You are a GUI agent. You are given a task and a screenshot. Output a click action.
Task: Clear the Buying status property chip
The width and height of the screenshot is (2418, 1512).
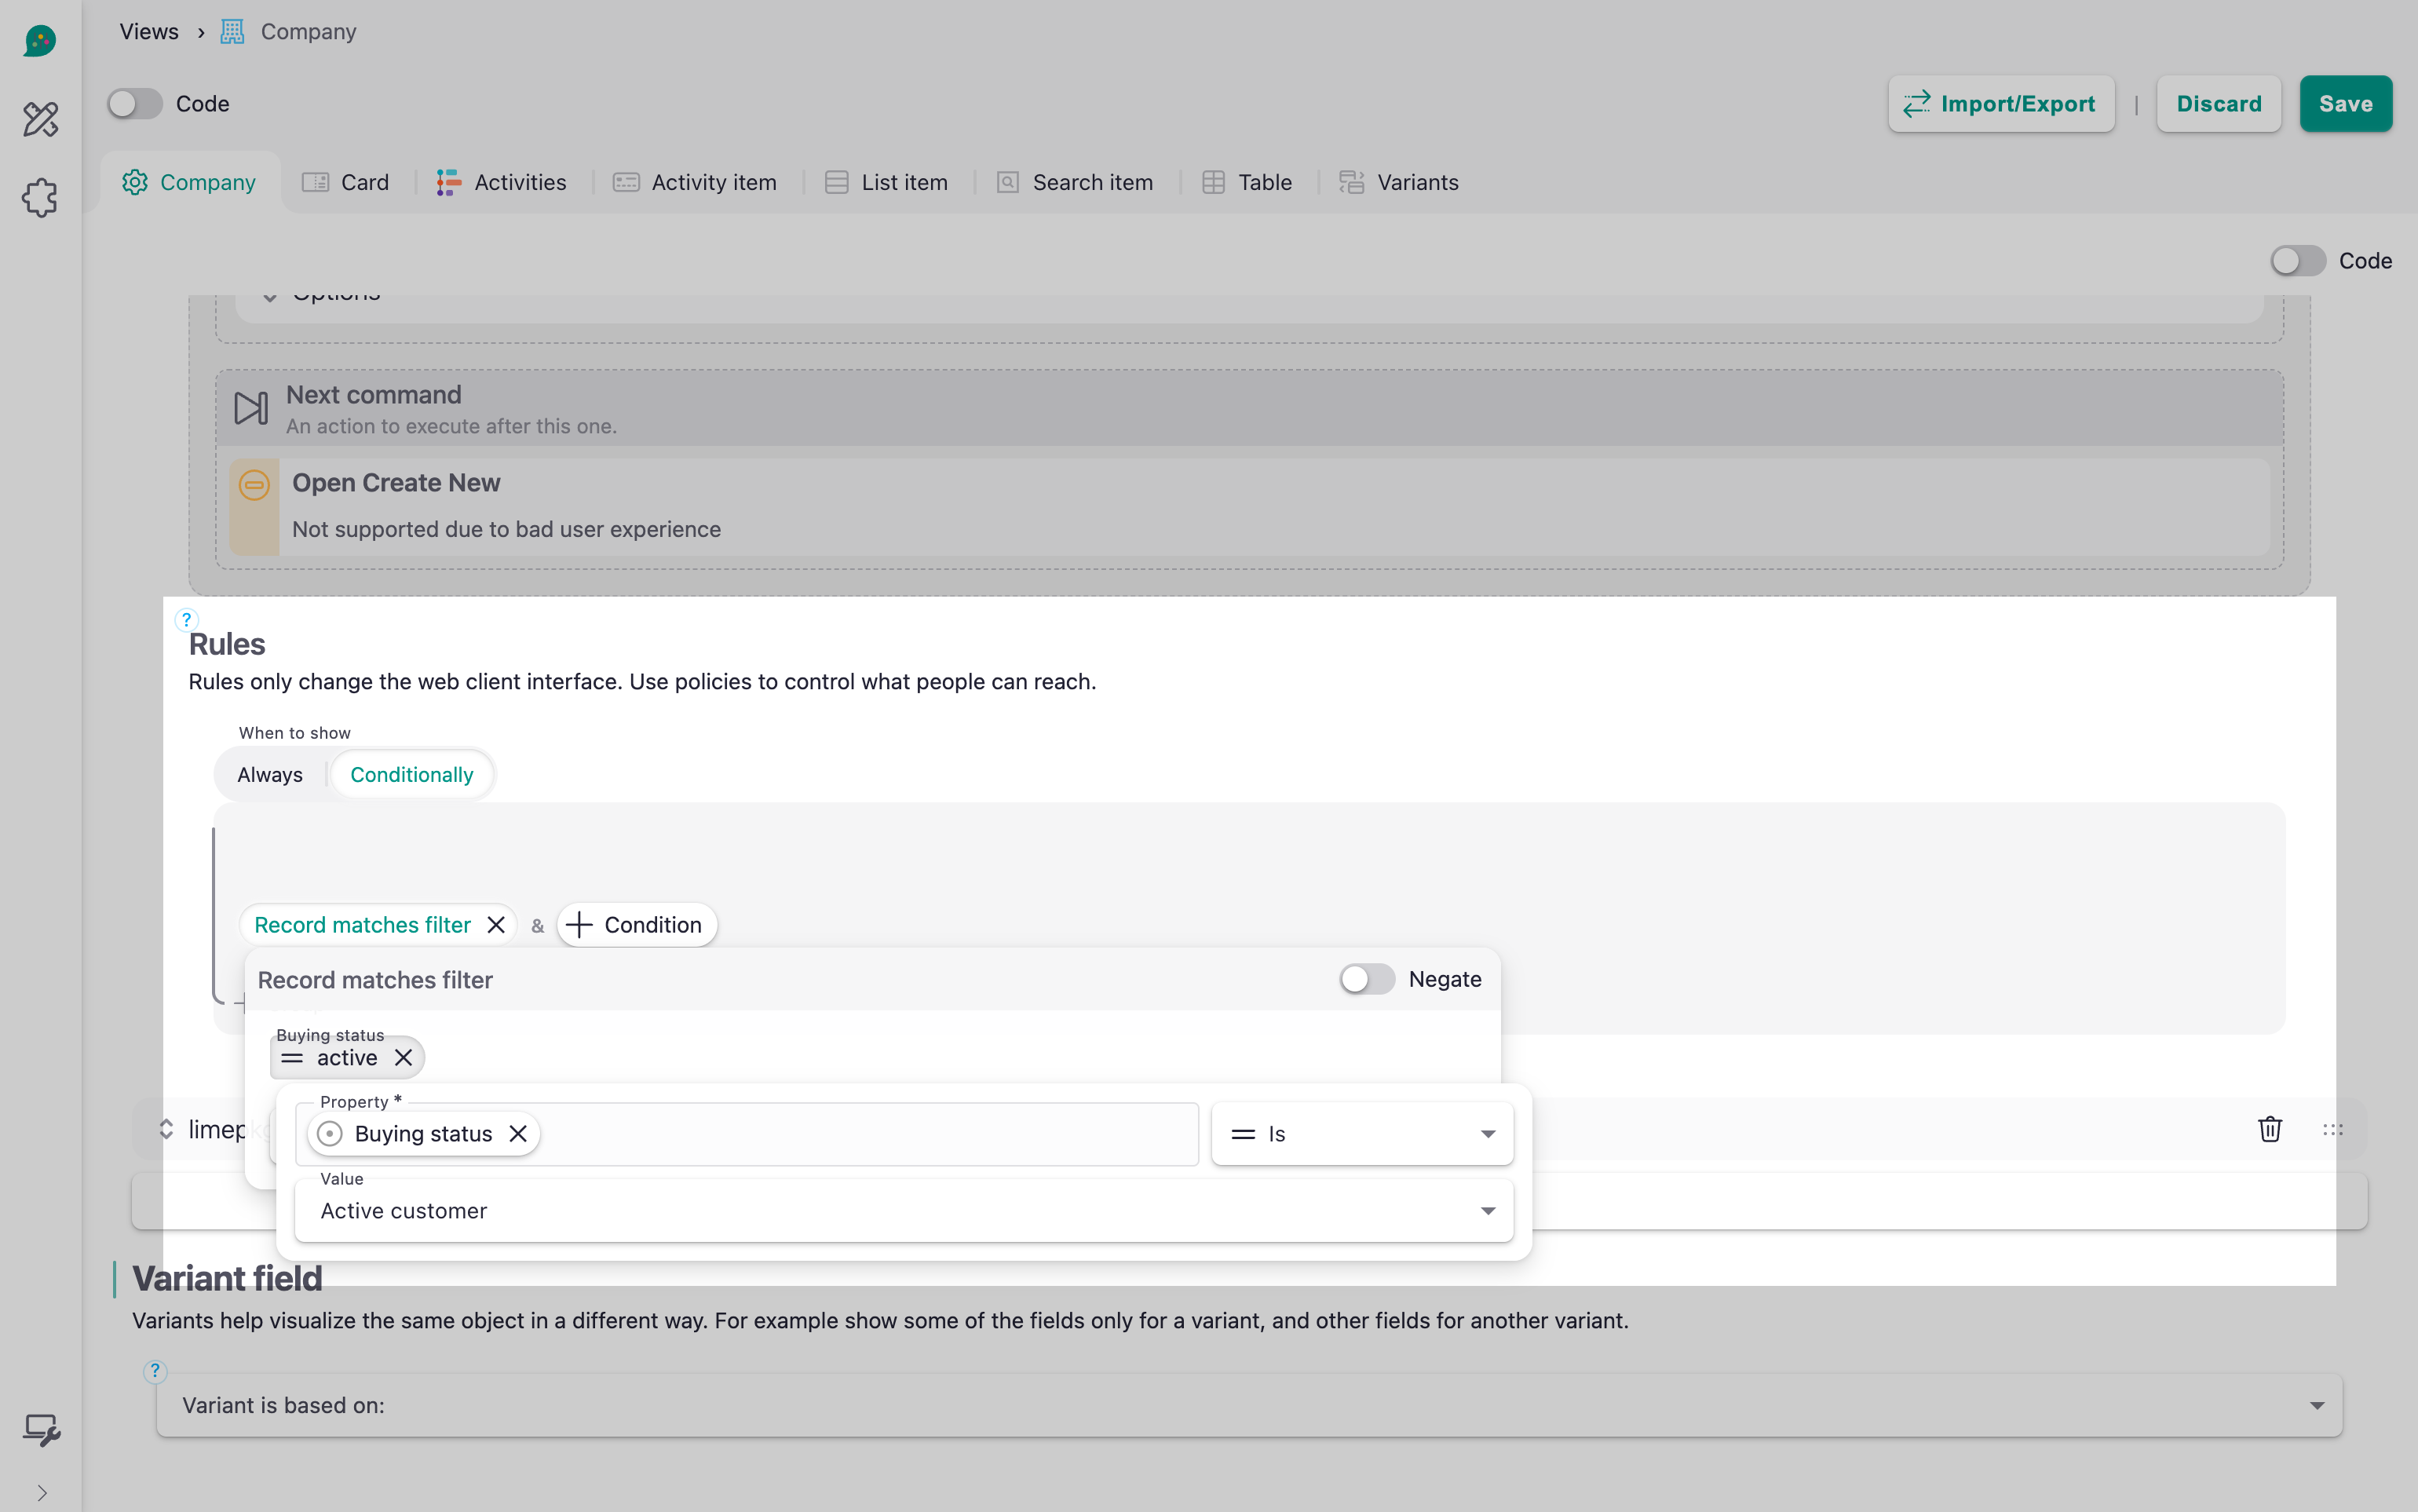pos(518,1133)
